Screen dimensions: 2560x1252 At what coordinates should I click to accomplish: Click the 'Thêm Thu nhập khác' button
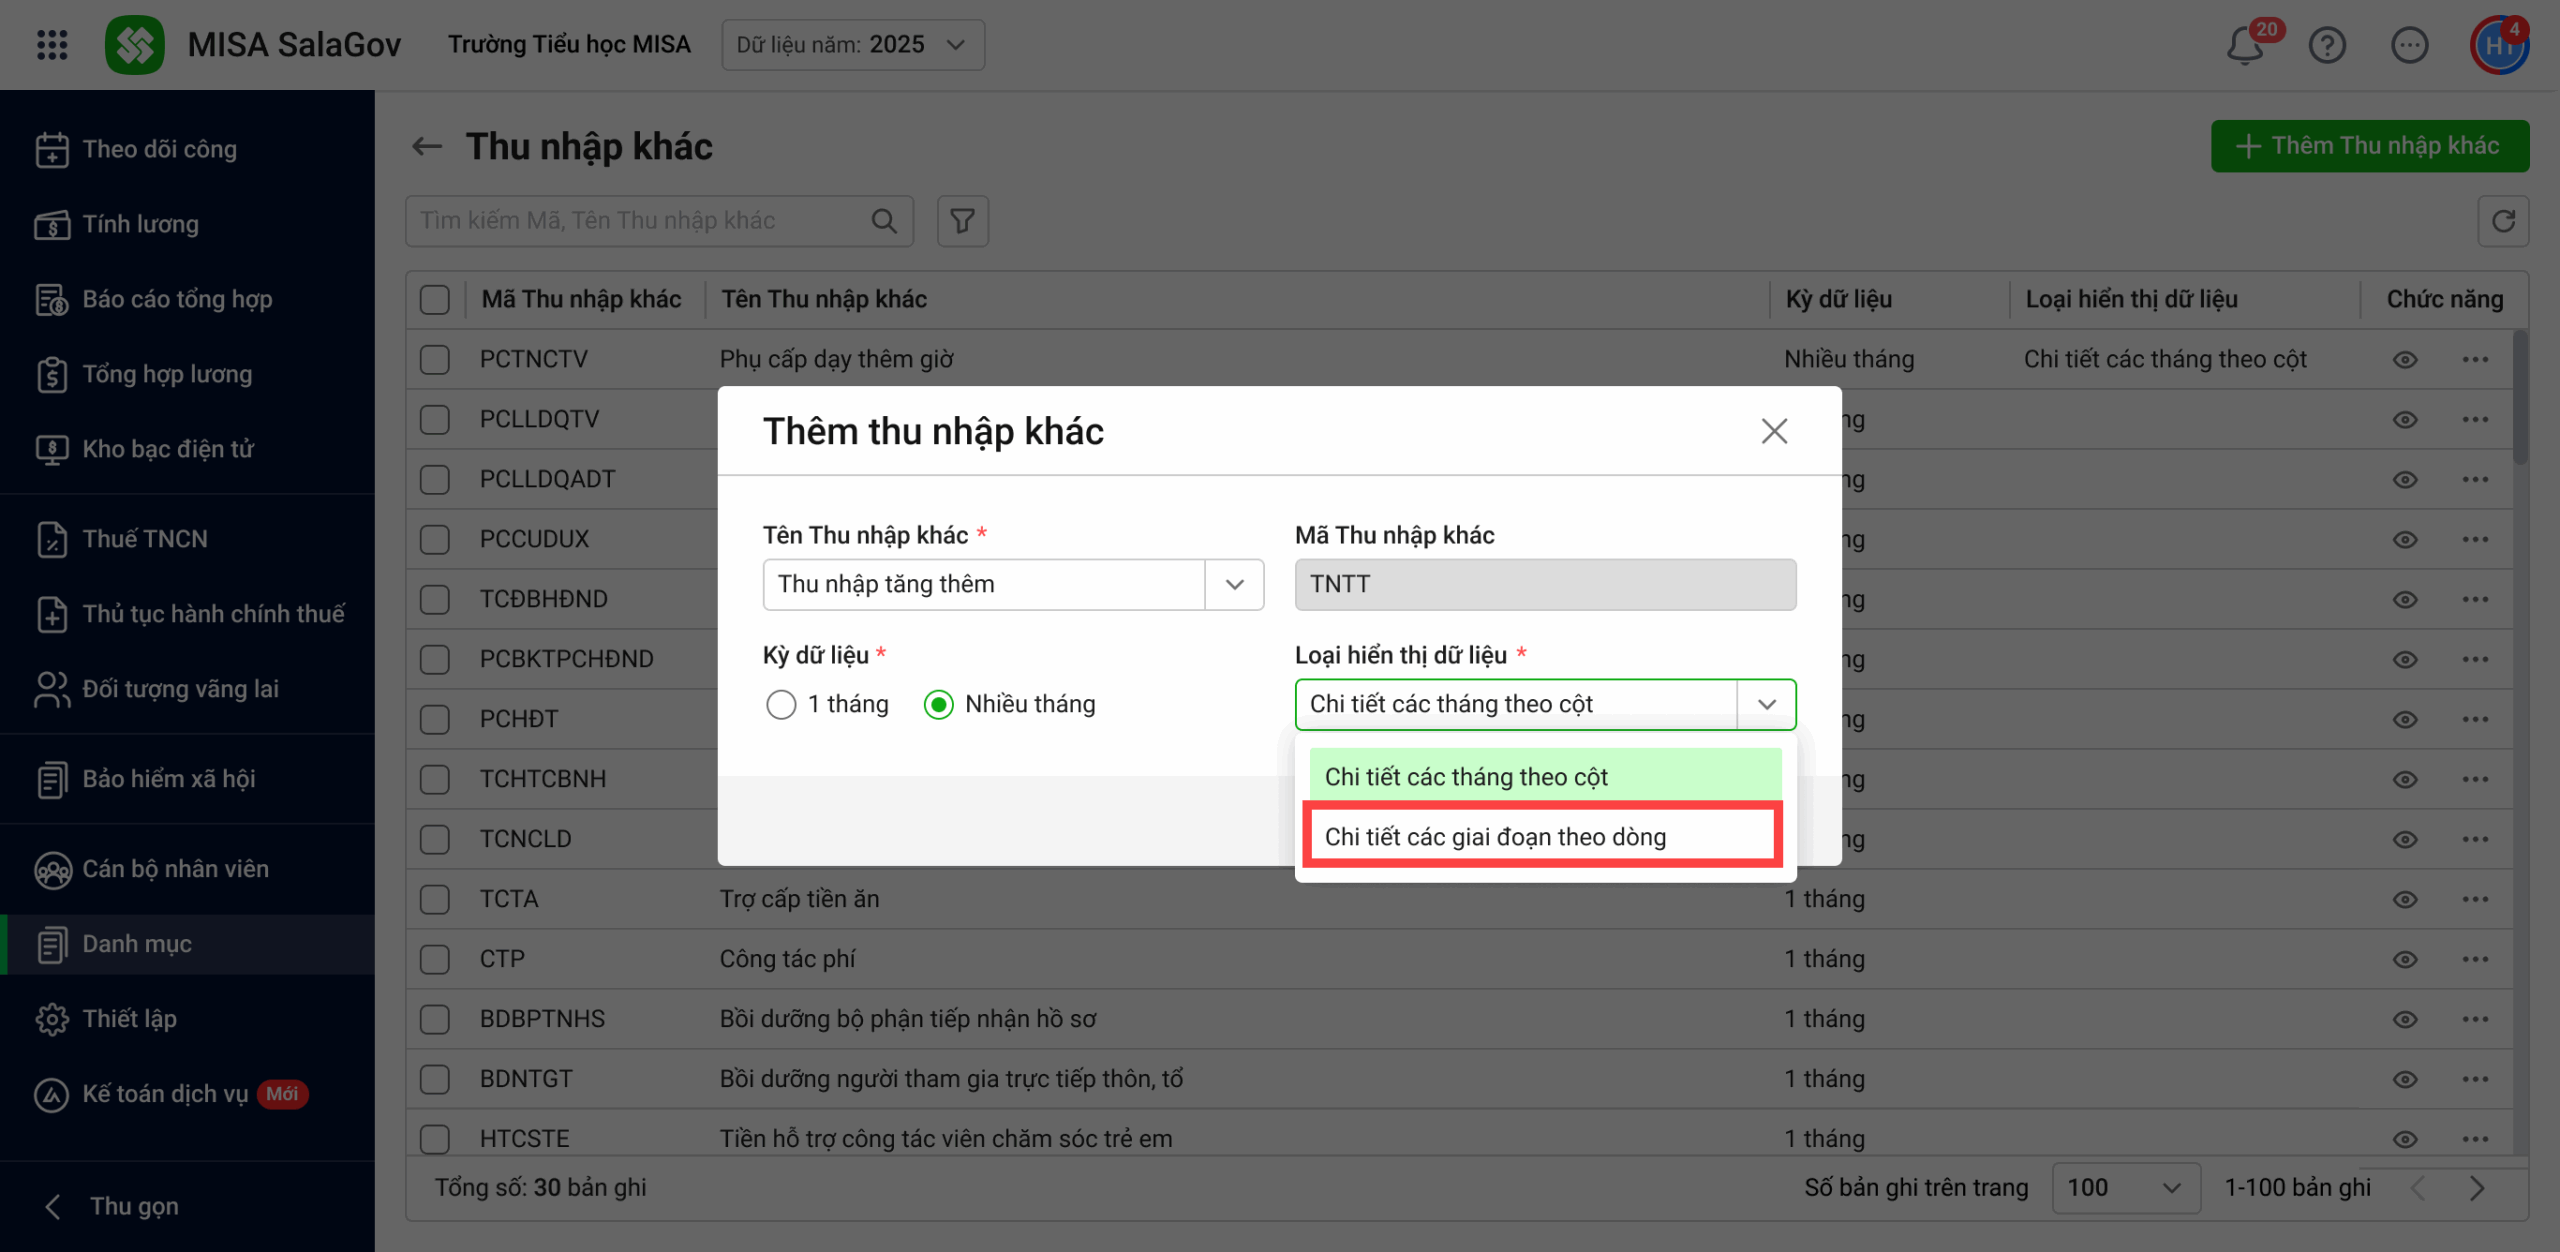[2369, 147]
